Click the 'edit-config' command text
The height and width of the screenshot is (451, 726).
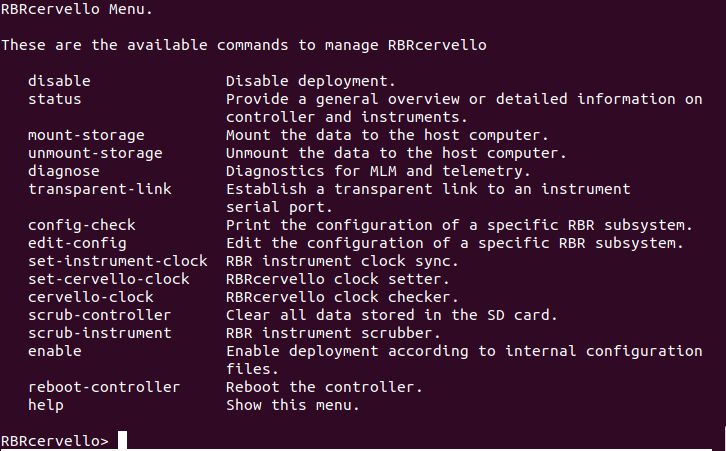pos(77,243)
